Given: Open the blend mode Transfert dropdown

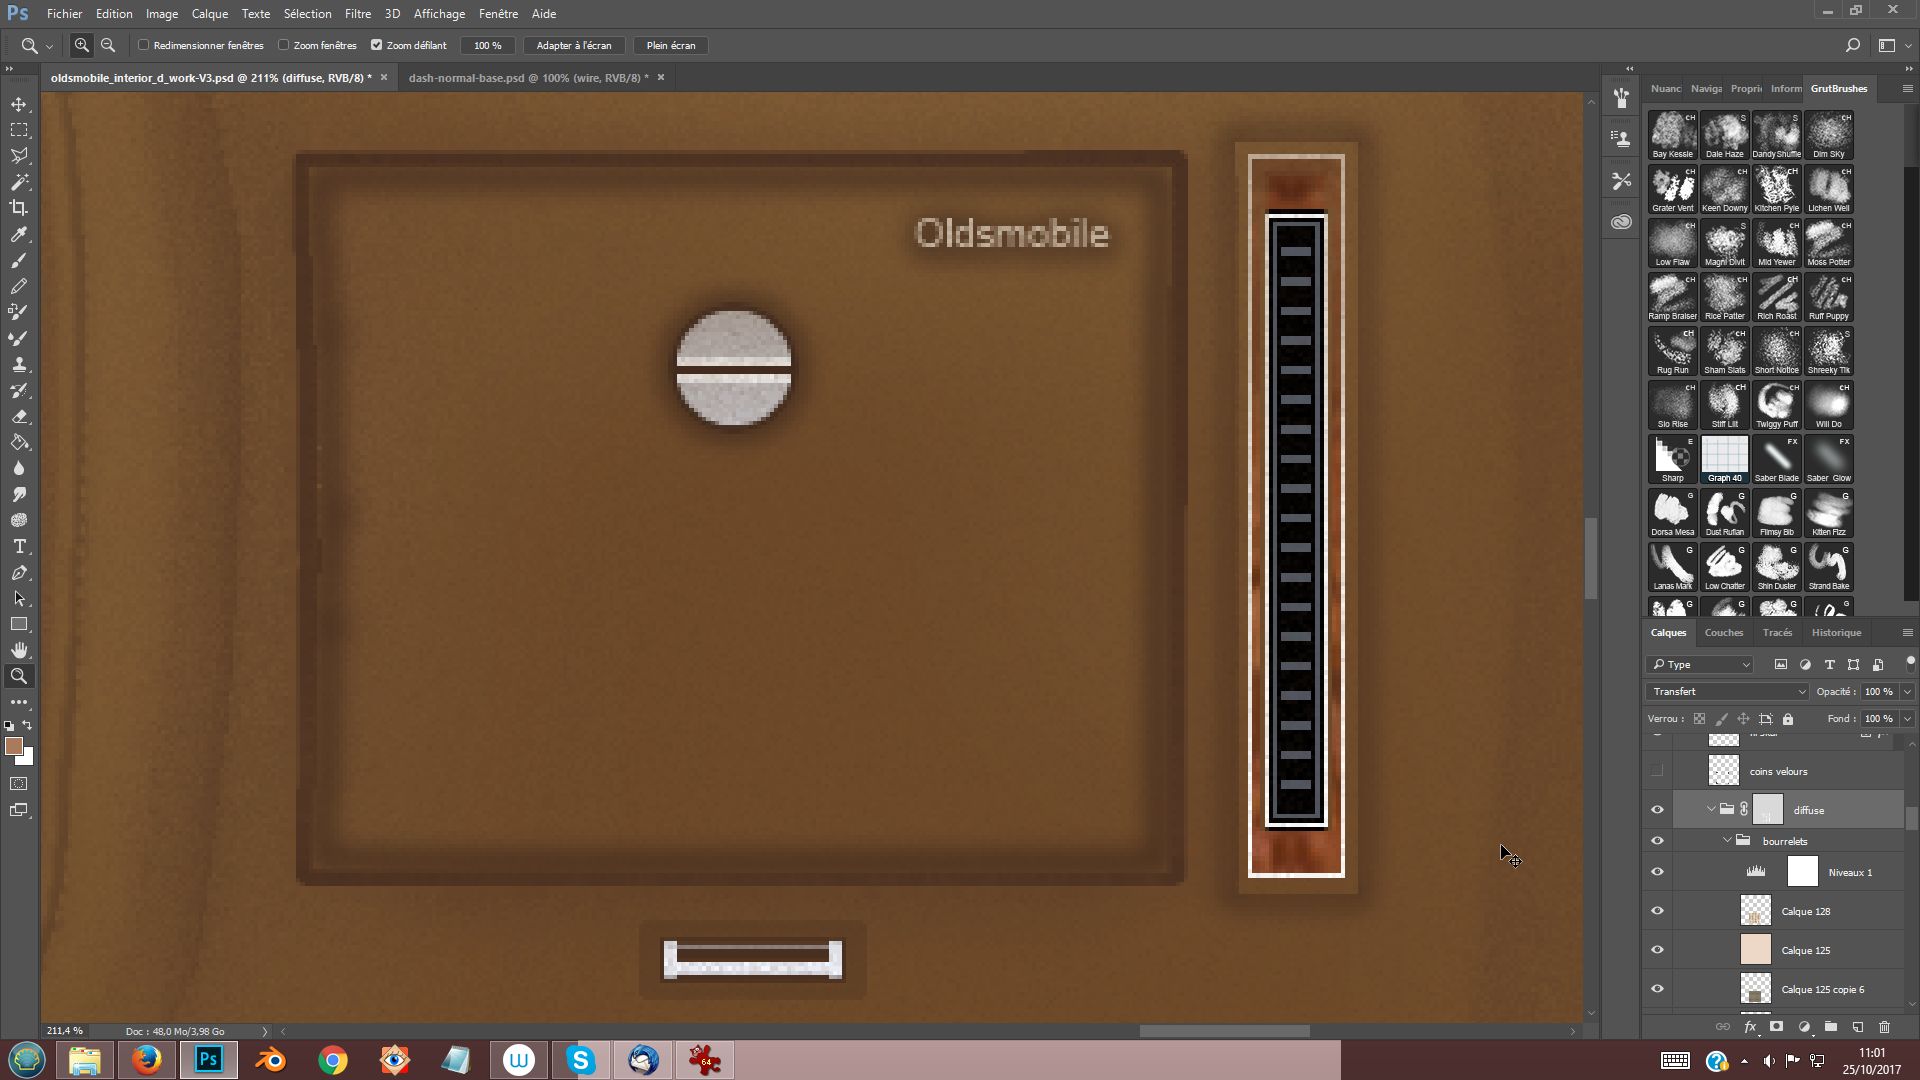Looking at the screenshot, I should 1728,691.
